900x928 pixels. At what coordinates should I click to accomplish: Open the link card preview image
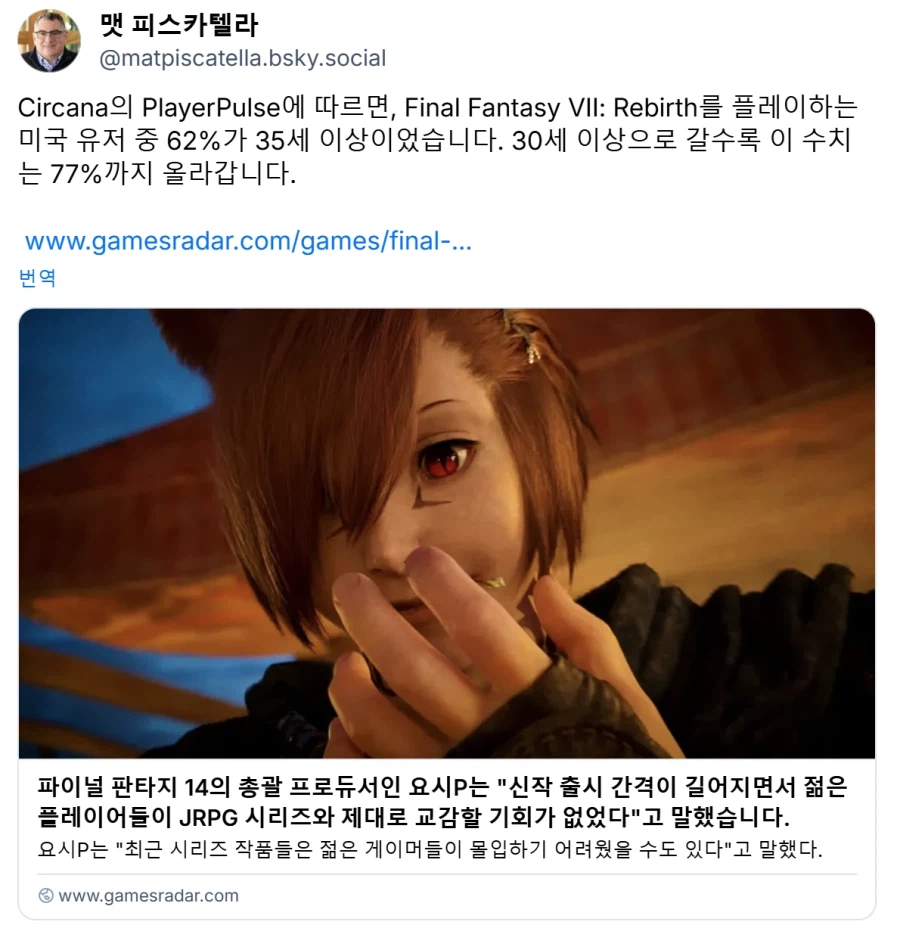[447, 533]
